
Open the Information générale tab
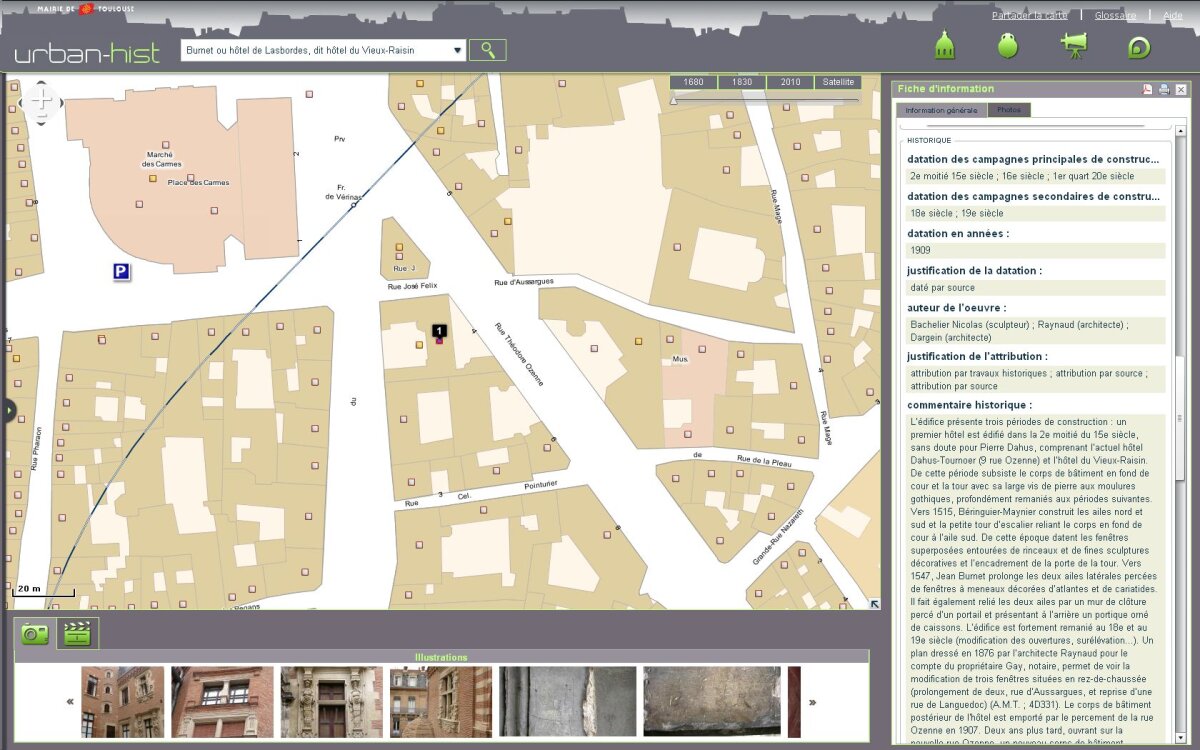coord(941,110)
